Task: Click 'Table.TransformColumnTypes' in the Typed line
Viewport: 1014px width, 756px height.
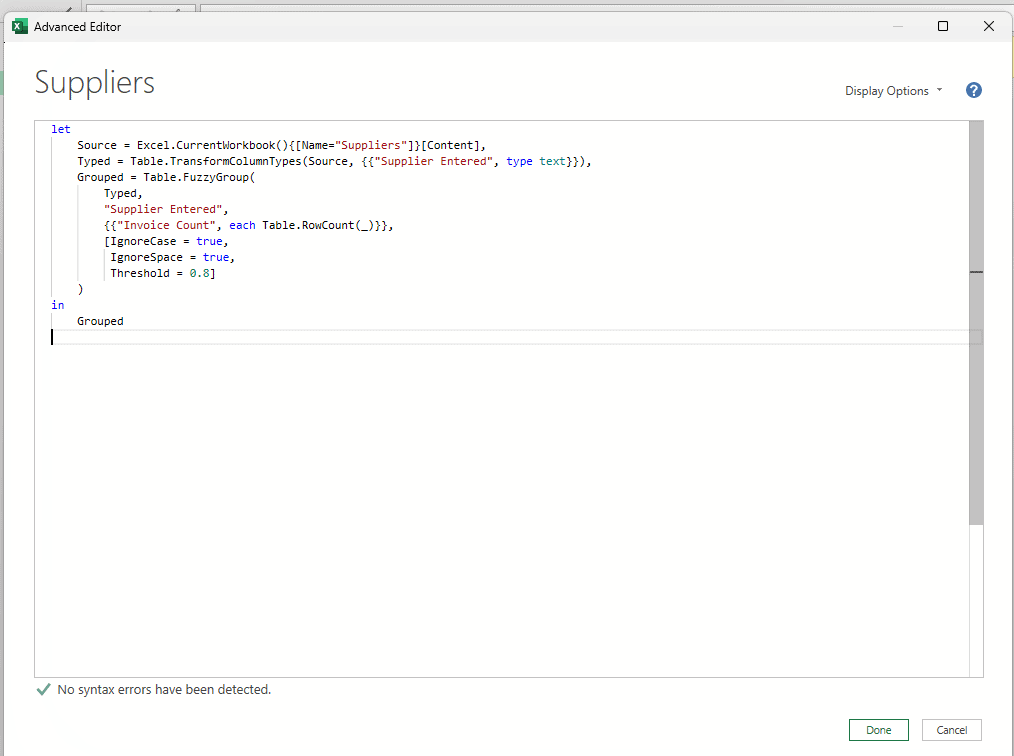Action: coord(216,162)
